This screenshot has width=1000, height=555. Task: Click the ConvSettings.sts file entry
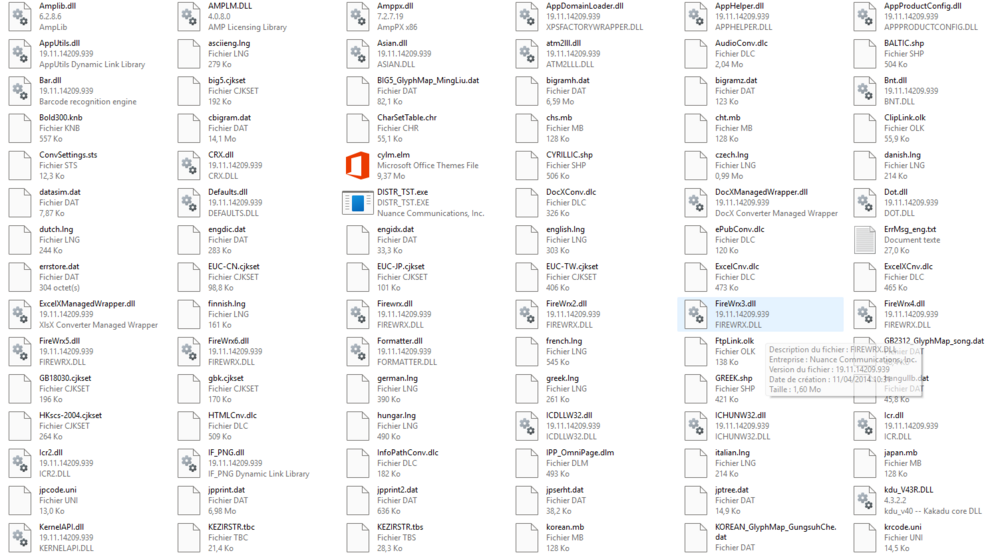tap(68, 155)
